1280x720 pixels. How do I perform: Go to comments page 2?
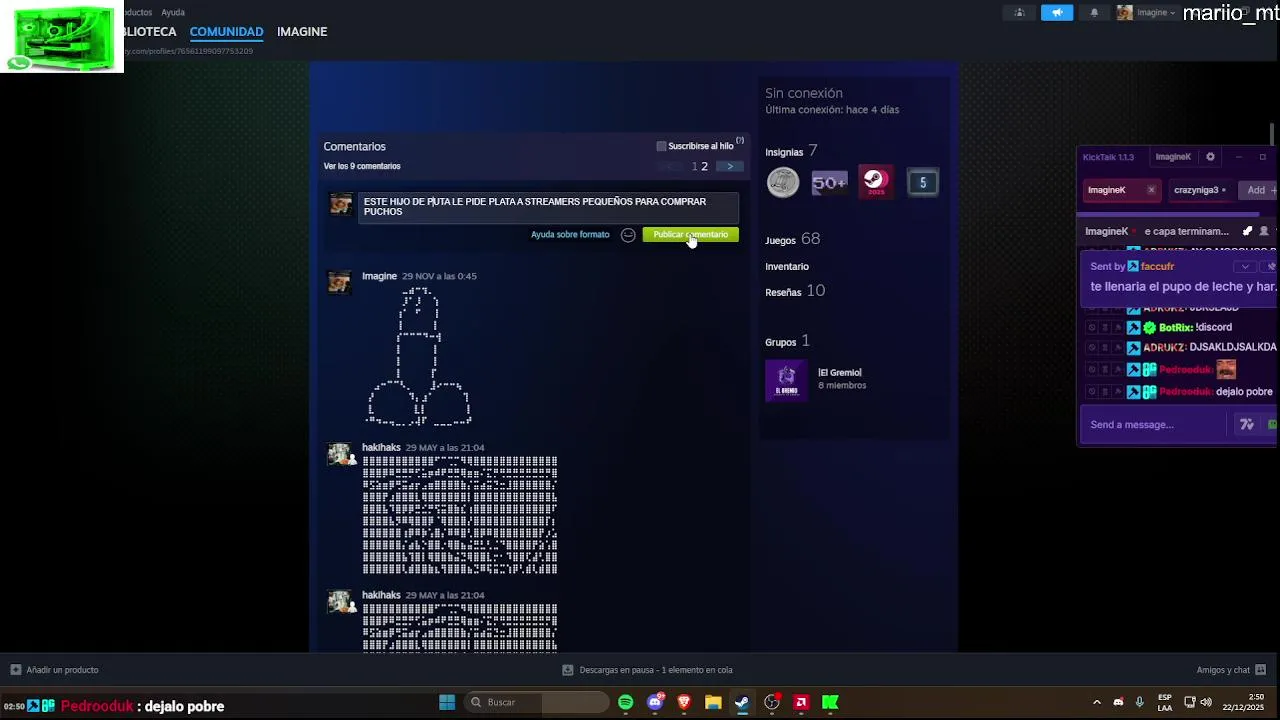pos(704,167)
